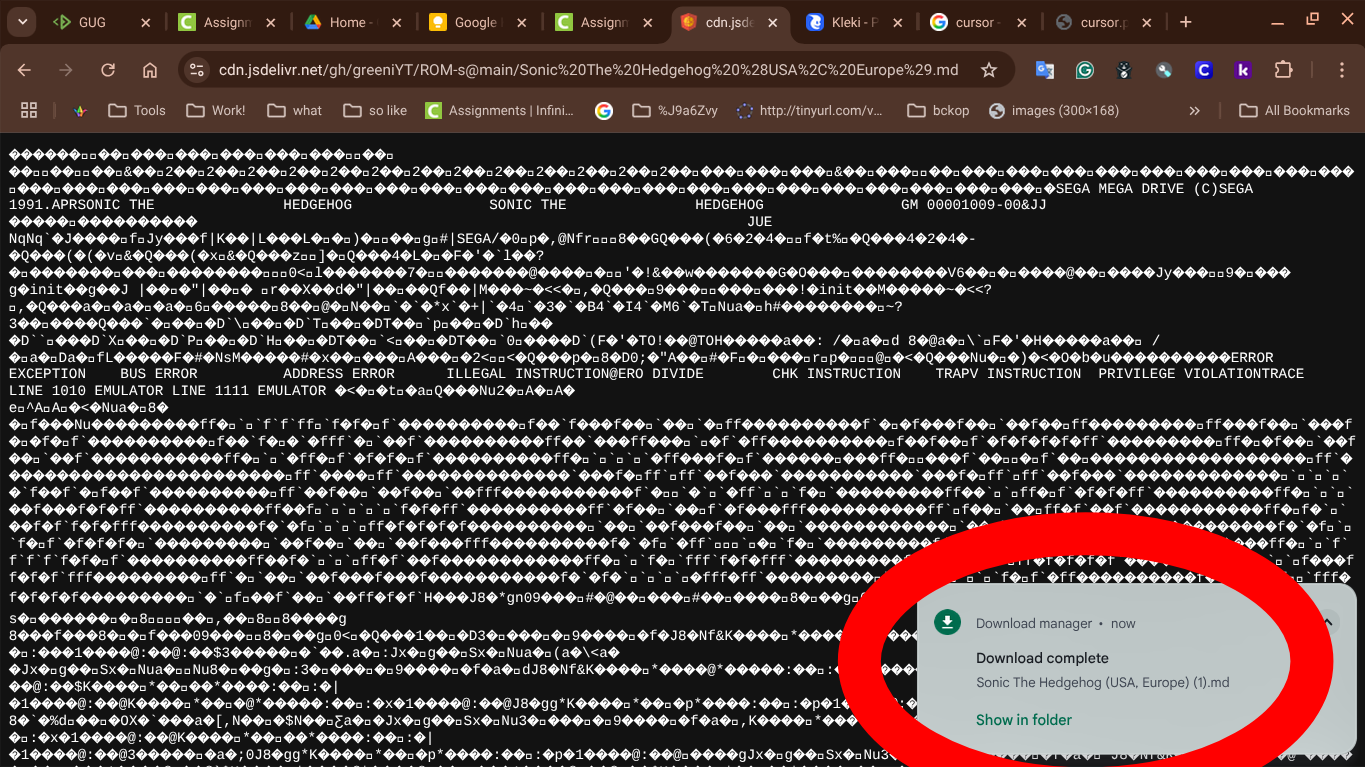Reload the current page
The image size is (1365, 767).
click(108, 70)
